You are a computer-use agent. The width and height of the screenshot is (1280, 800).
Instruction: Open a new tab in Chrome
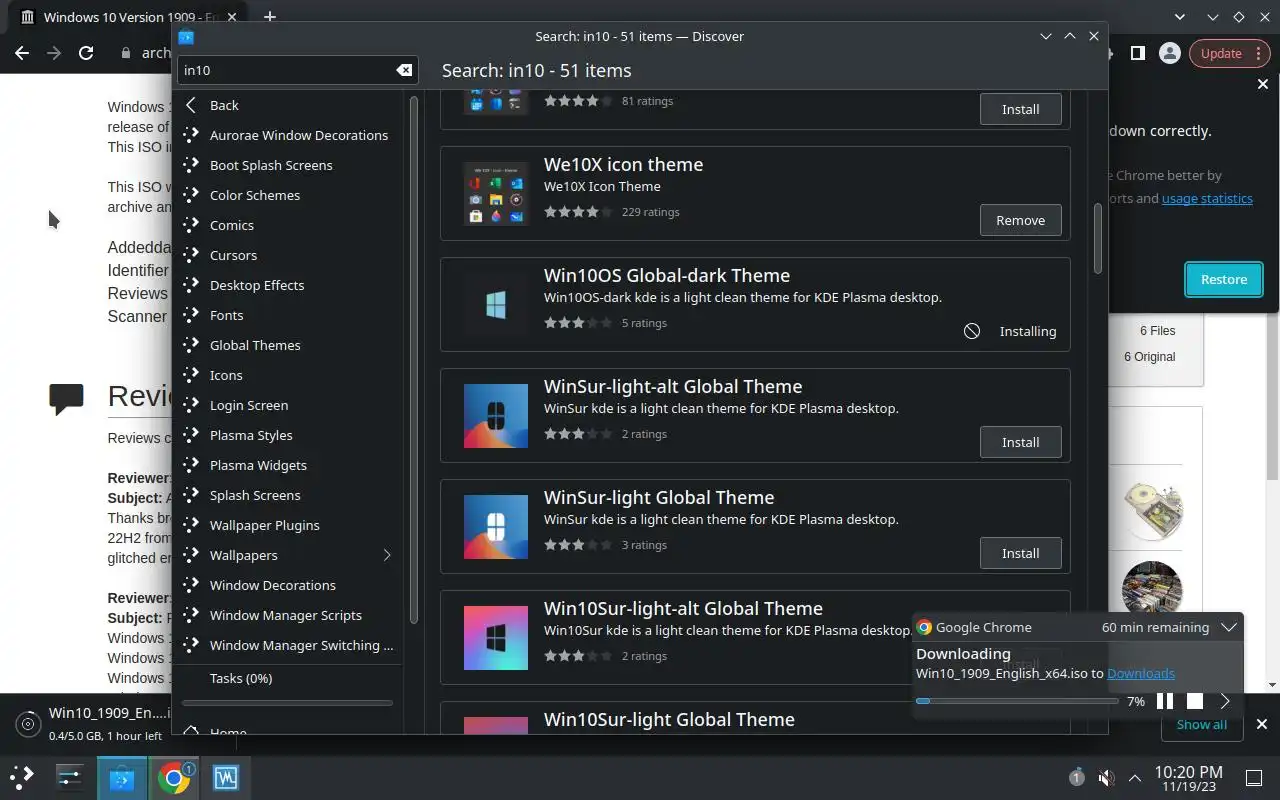(x=270, y=17)
